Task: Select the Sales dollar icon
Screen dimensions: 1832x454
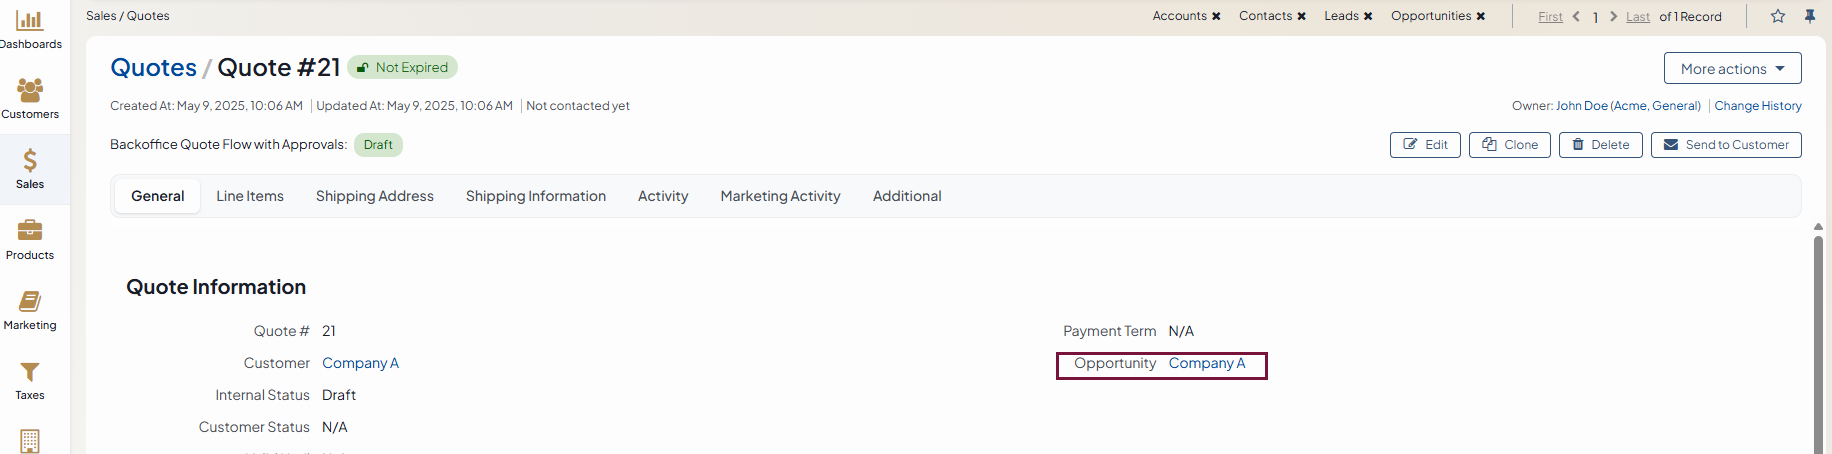Action: point(30,161)
